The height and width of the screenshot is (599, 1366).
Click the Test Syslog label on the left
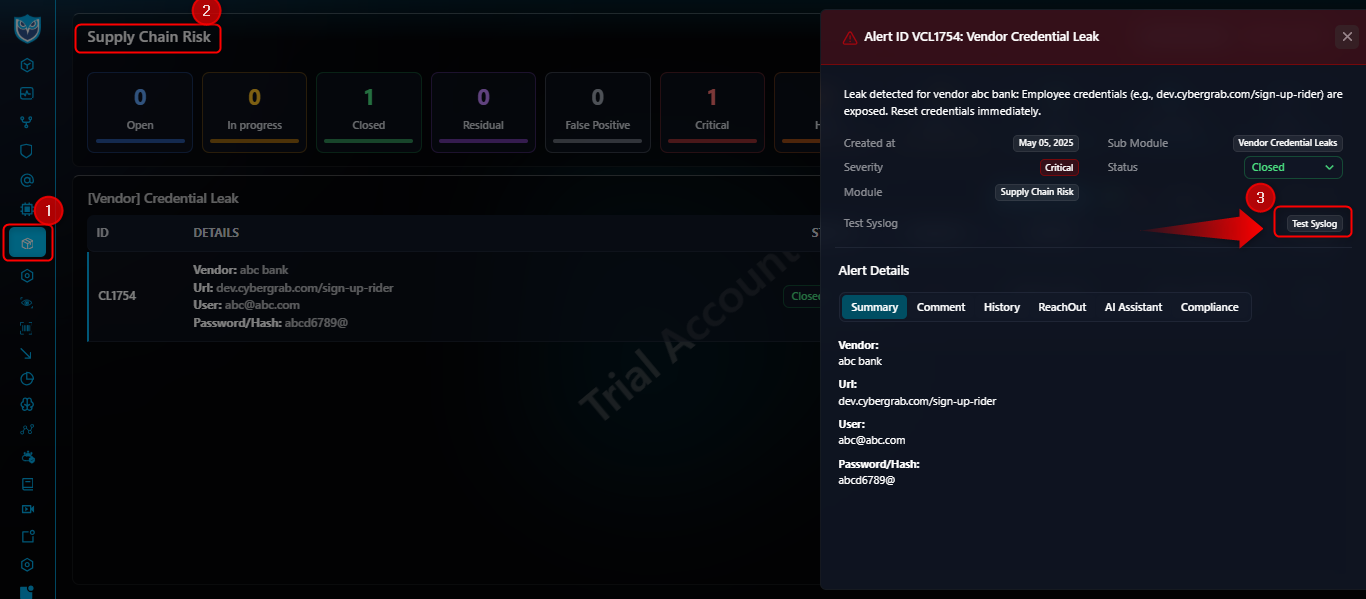click(x=871, y=223)
